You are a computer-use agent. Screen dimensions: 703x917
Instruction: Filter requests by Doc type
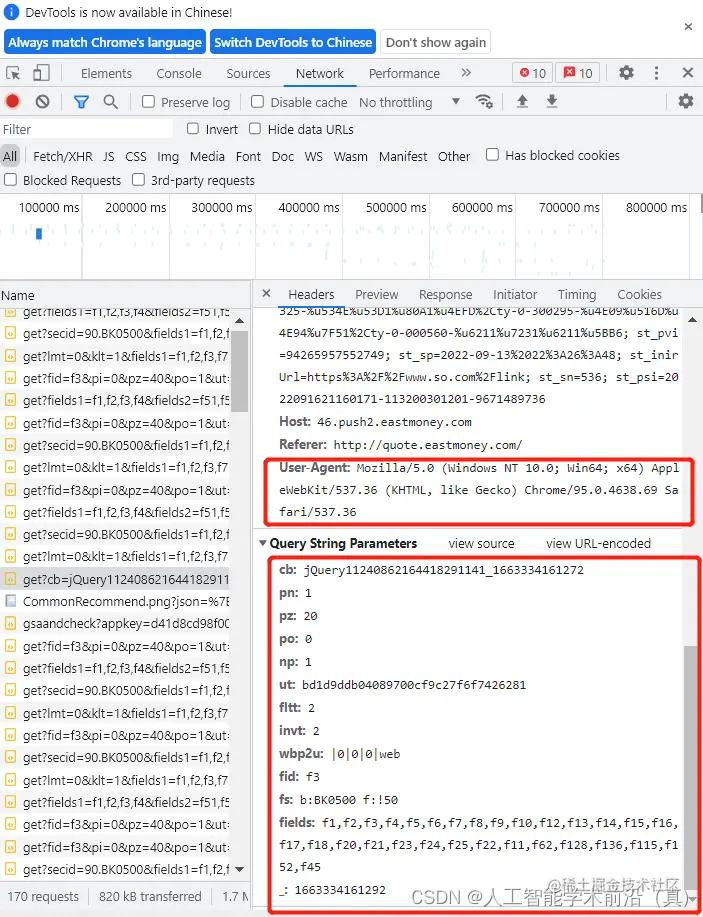(x=283, y=156)
